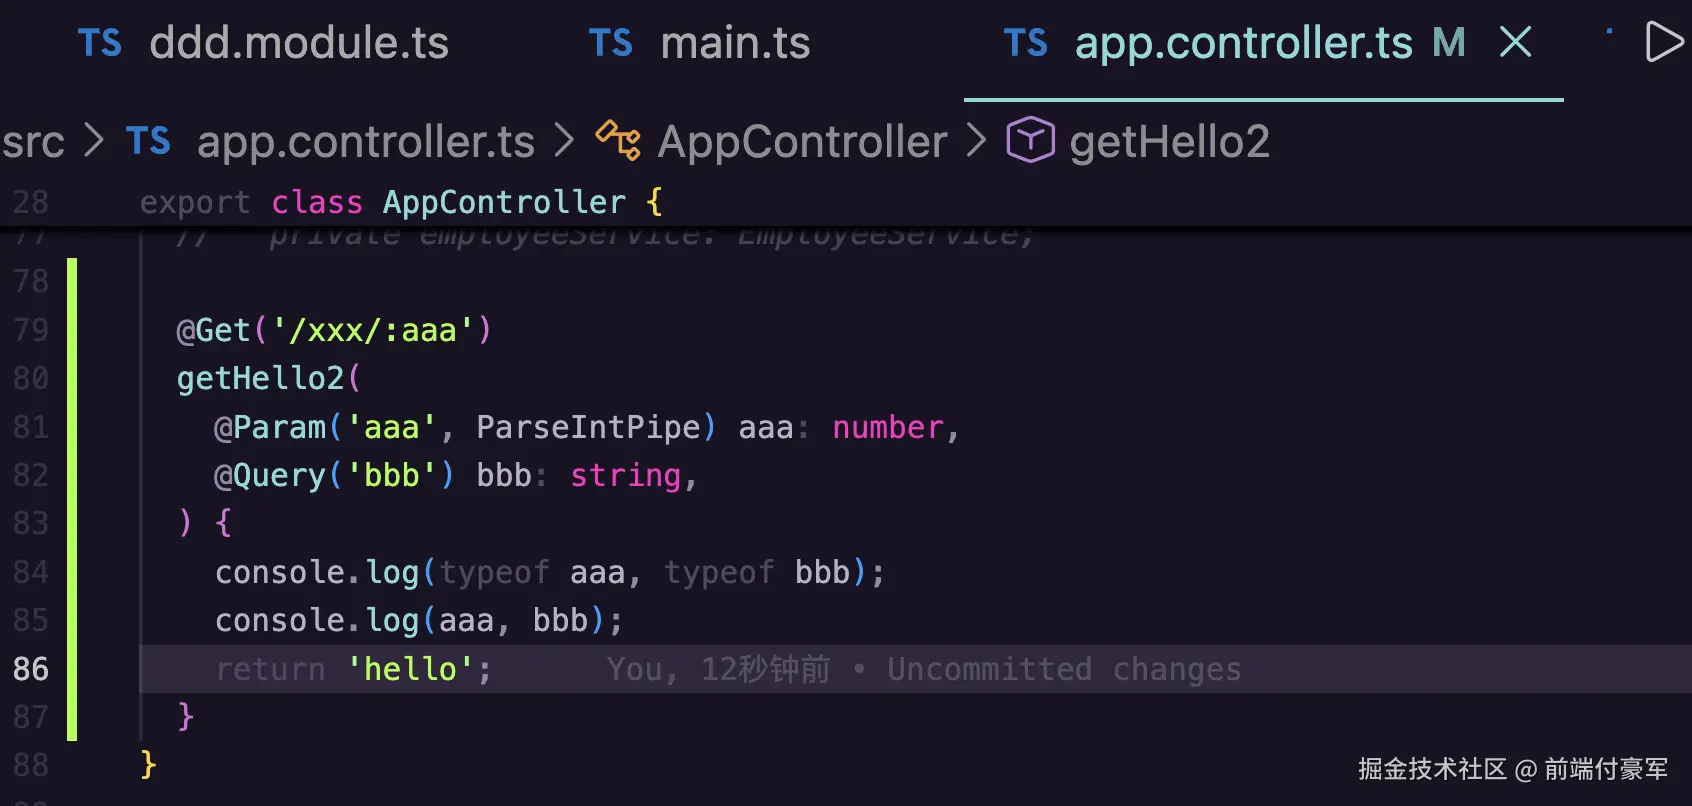Open the getHello2 breadcrumb symbol list
1692x806 pixels.
coord(1169,142)
